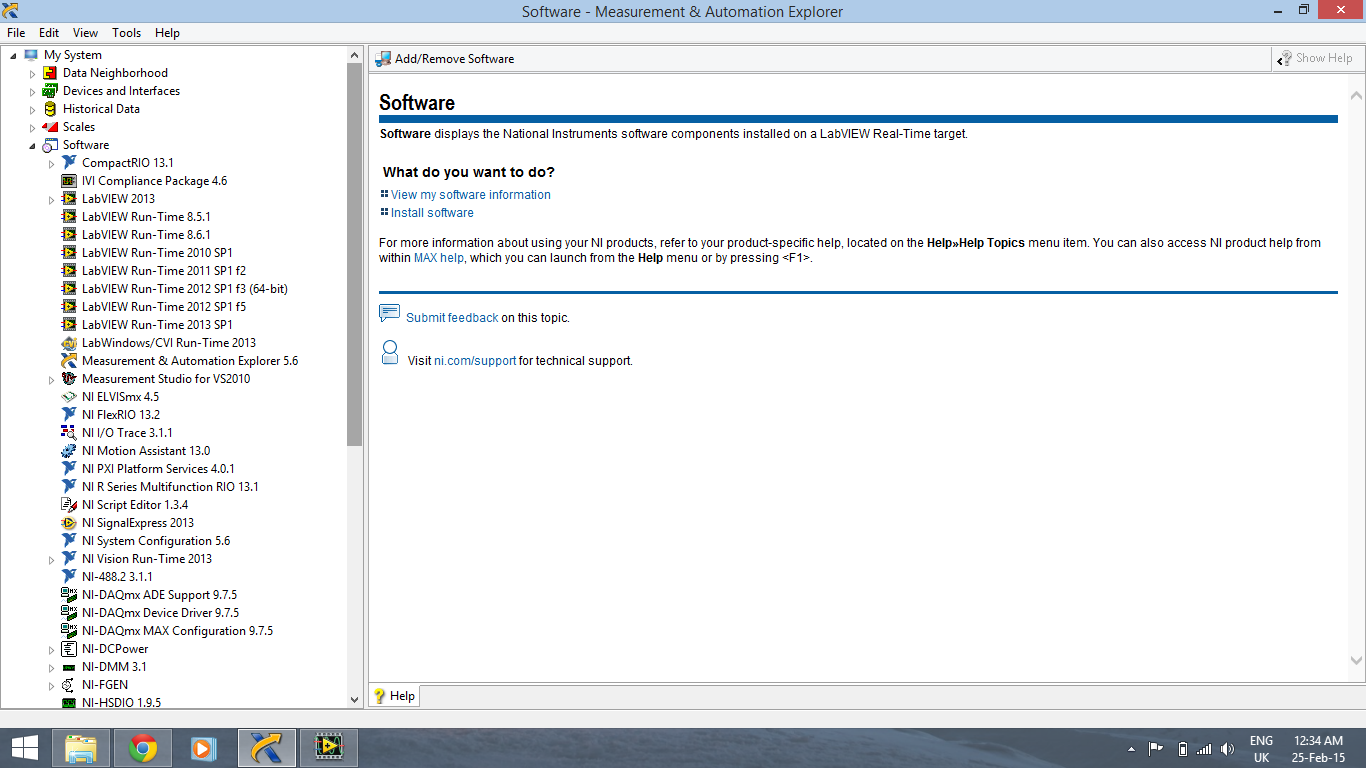Select the Help tab at bottom
Viewport: 1366px width, 768px height.
394,696
